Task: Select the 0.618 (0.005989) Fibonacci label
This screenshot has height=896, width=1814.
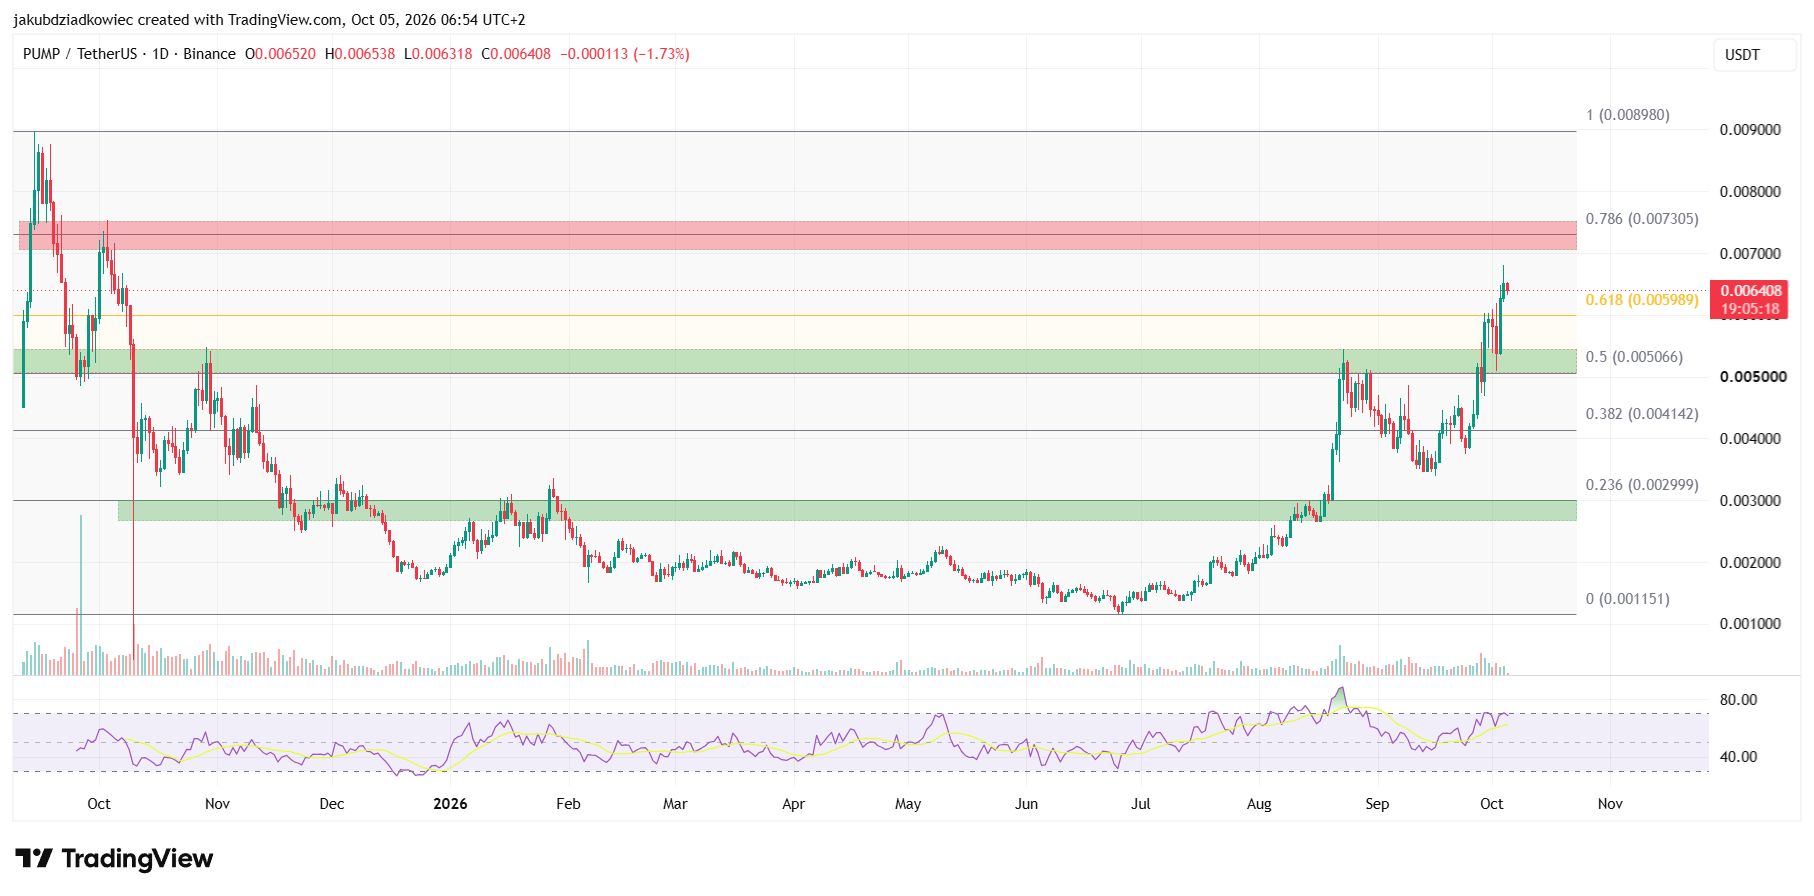Action: click(x=1642, y=300)
